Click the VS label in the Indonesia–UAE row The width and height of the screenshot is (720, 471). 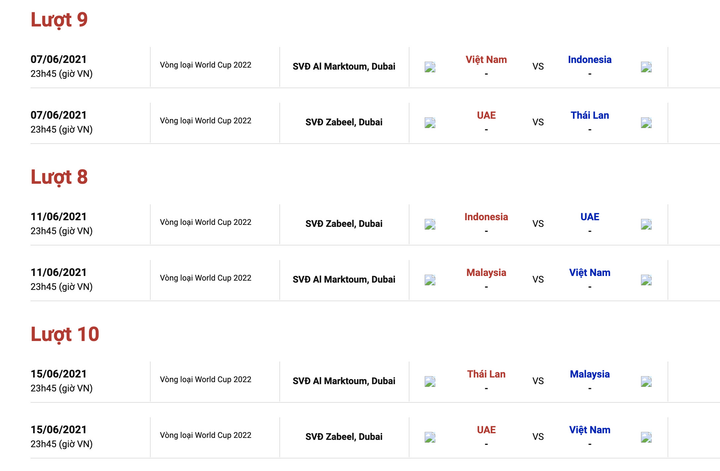[x=538, y=224]
